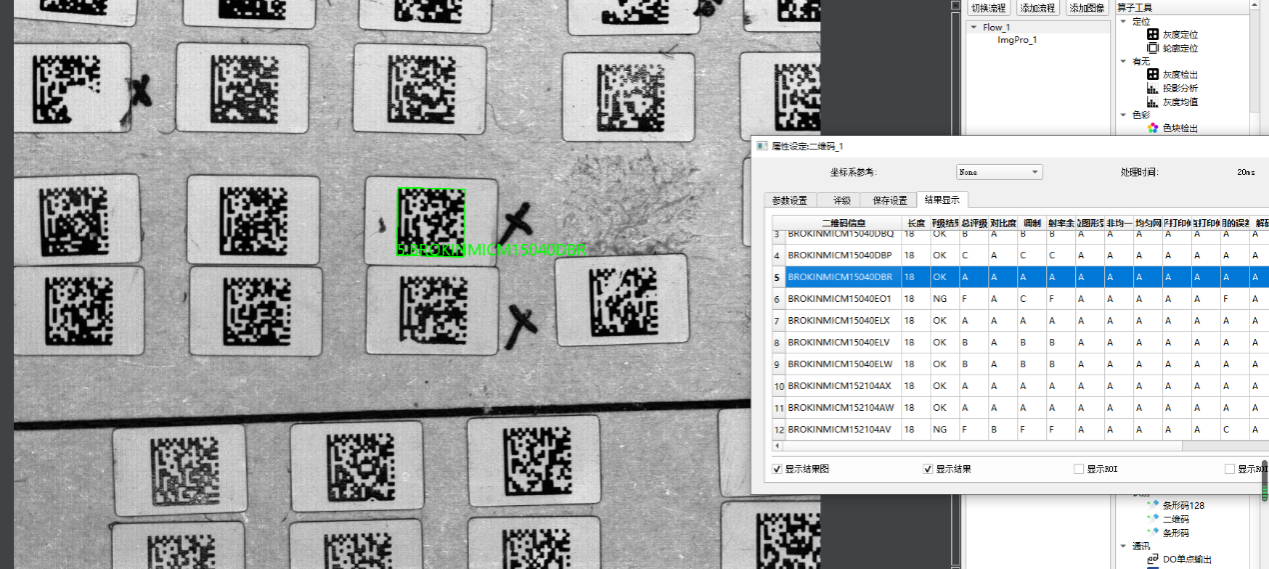Enable the 显示ROI checkbox

(1078, 469)
